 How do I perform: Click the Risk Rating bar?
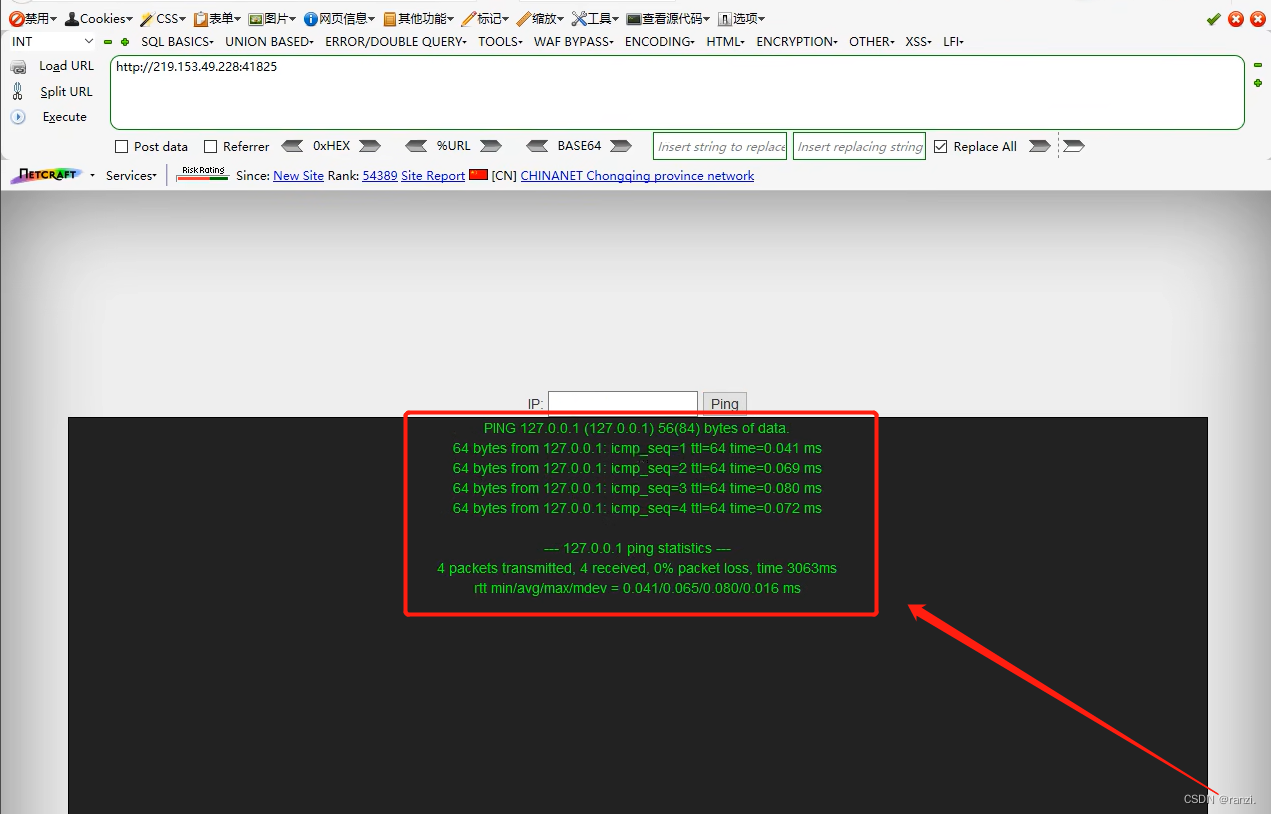pyautogui.click(x=203, y=175)
